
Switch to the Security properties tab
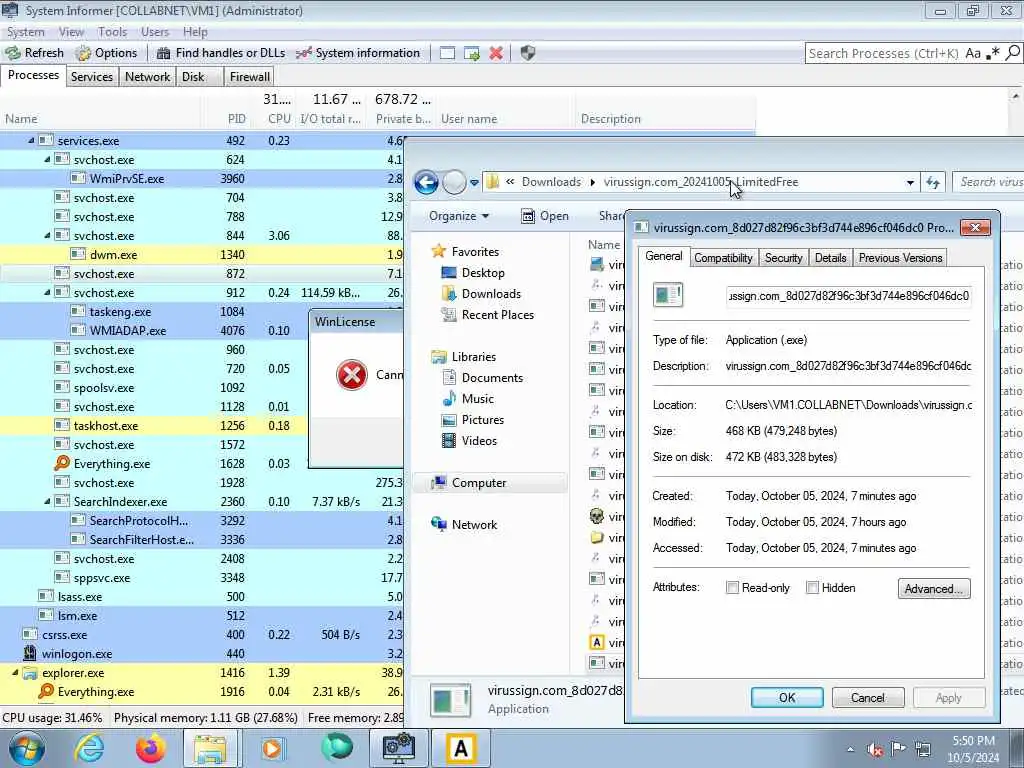pos(783,258)
